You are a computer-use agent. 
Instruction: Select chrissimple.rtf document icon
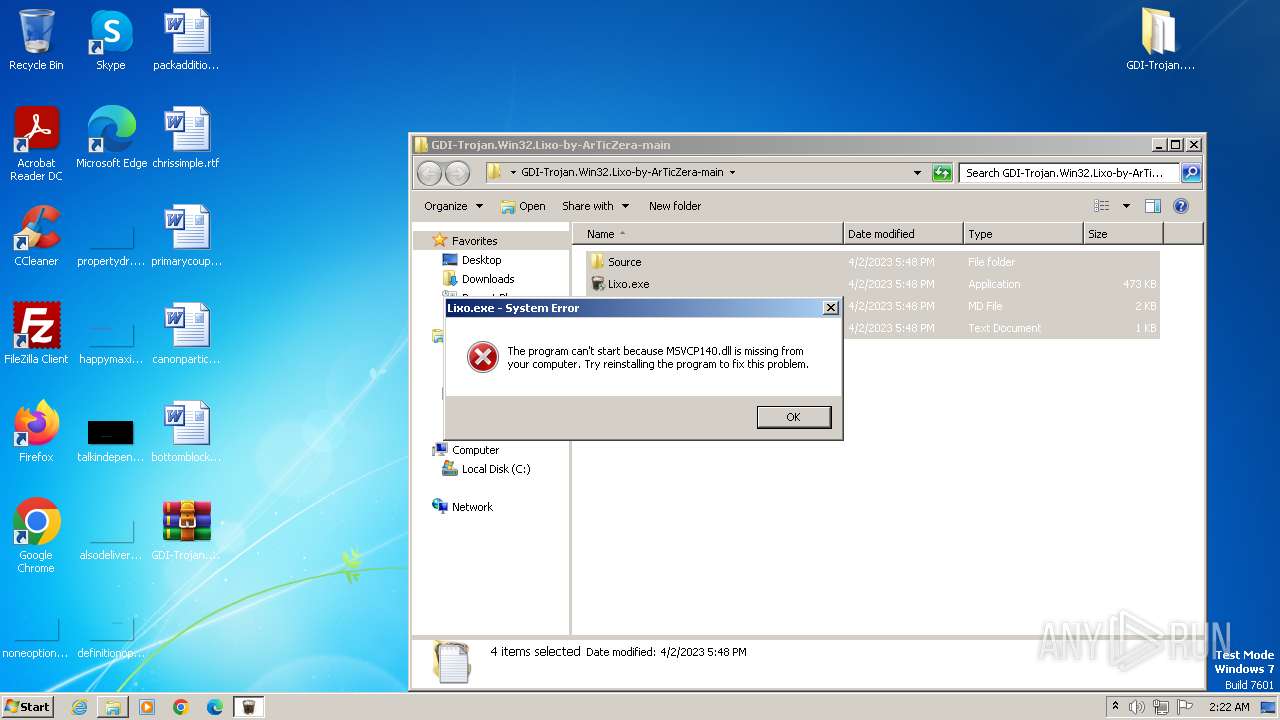tap(186, 139)
